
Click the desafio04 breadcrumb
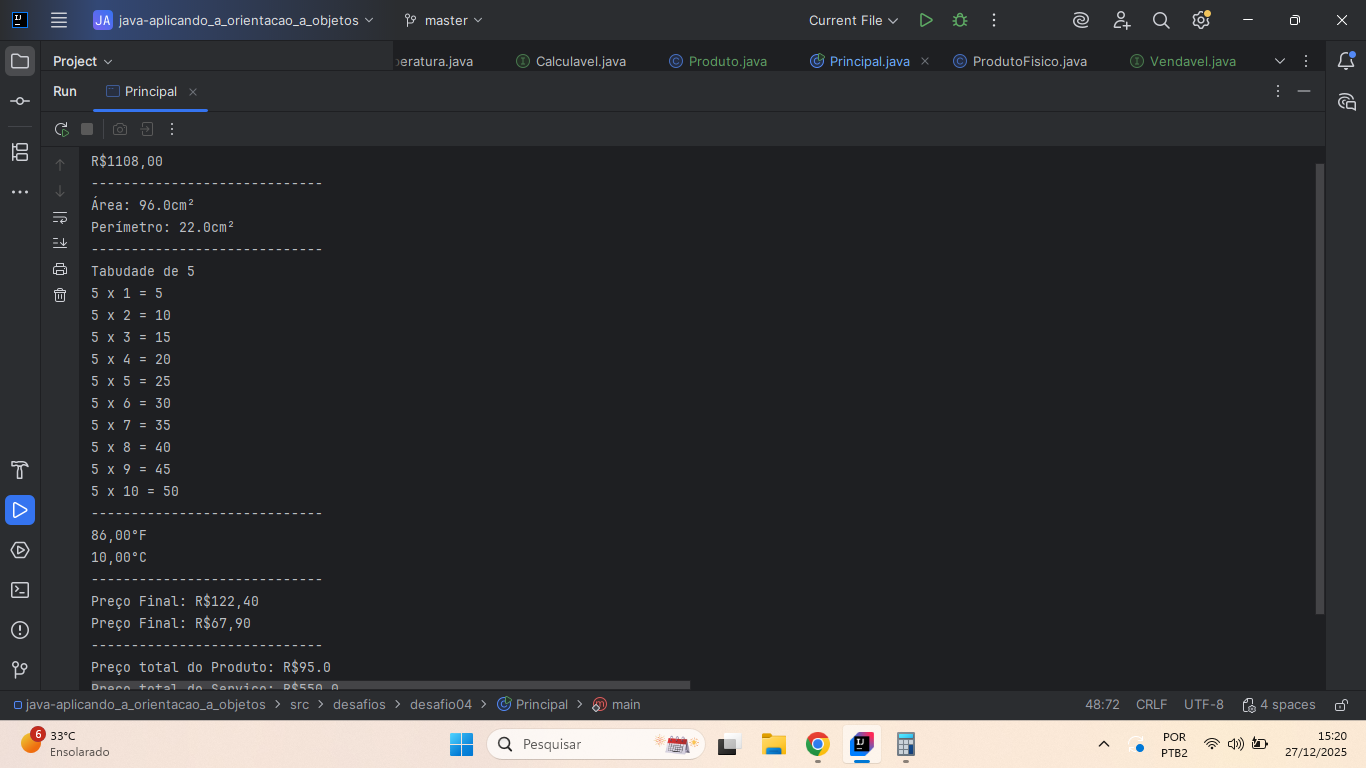coord(441,705)
